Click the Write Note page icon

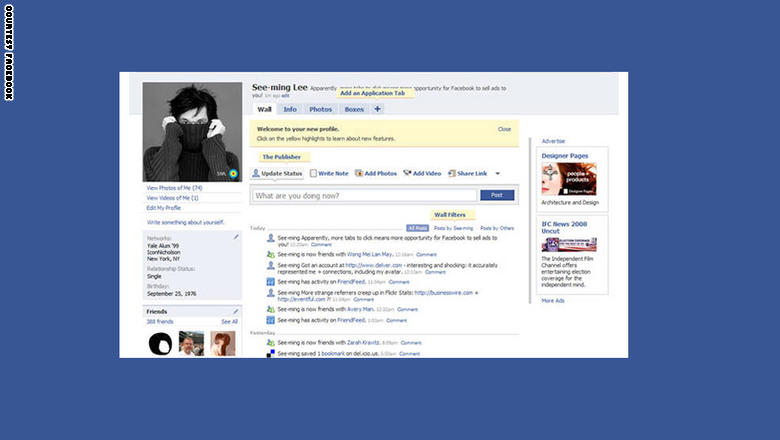(x=313, y=173)
